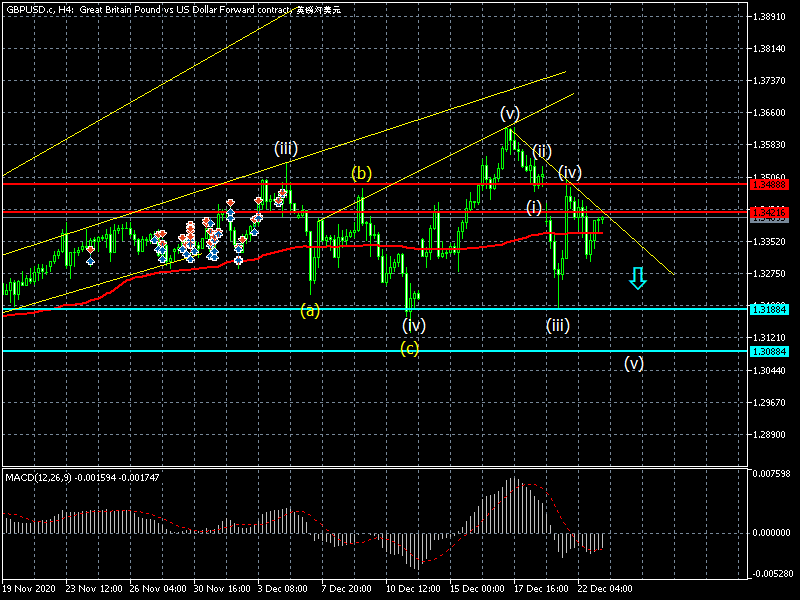Viewport: 800px width, 600px height.
Task: Click the cyan 1.30884 price tag
Action: (x=771, y=351)
